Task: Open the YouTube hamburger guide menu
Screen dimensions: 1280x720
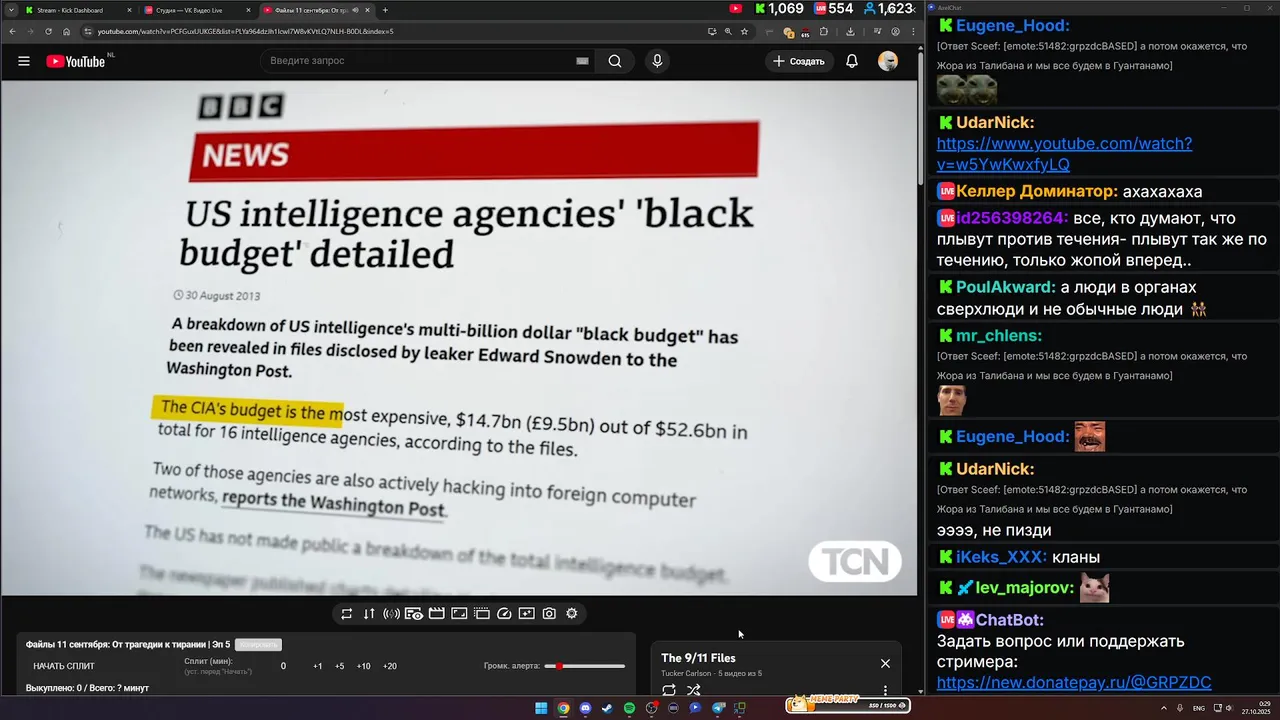Action: click(24, 61)
